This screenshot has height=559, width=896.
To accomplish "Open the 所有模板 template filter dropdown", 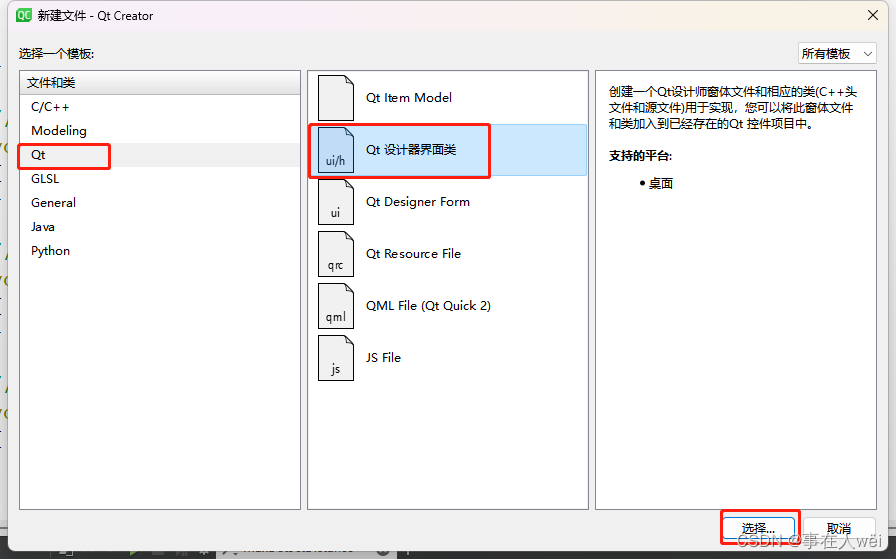I will 837,54.
